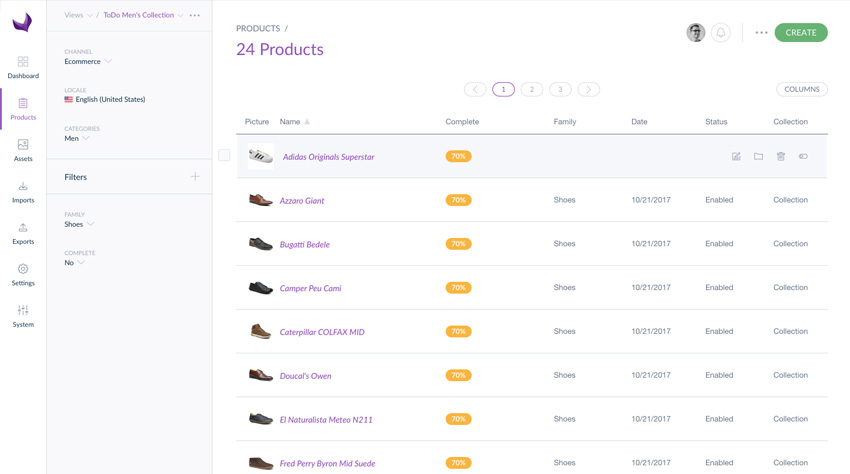Open System sliders icon
This screenshot has height=474, width=850.
(x=23, y=316)
